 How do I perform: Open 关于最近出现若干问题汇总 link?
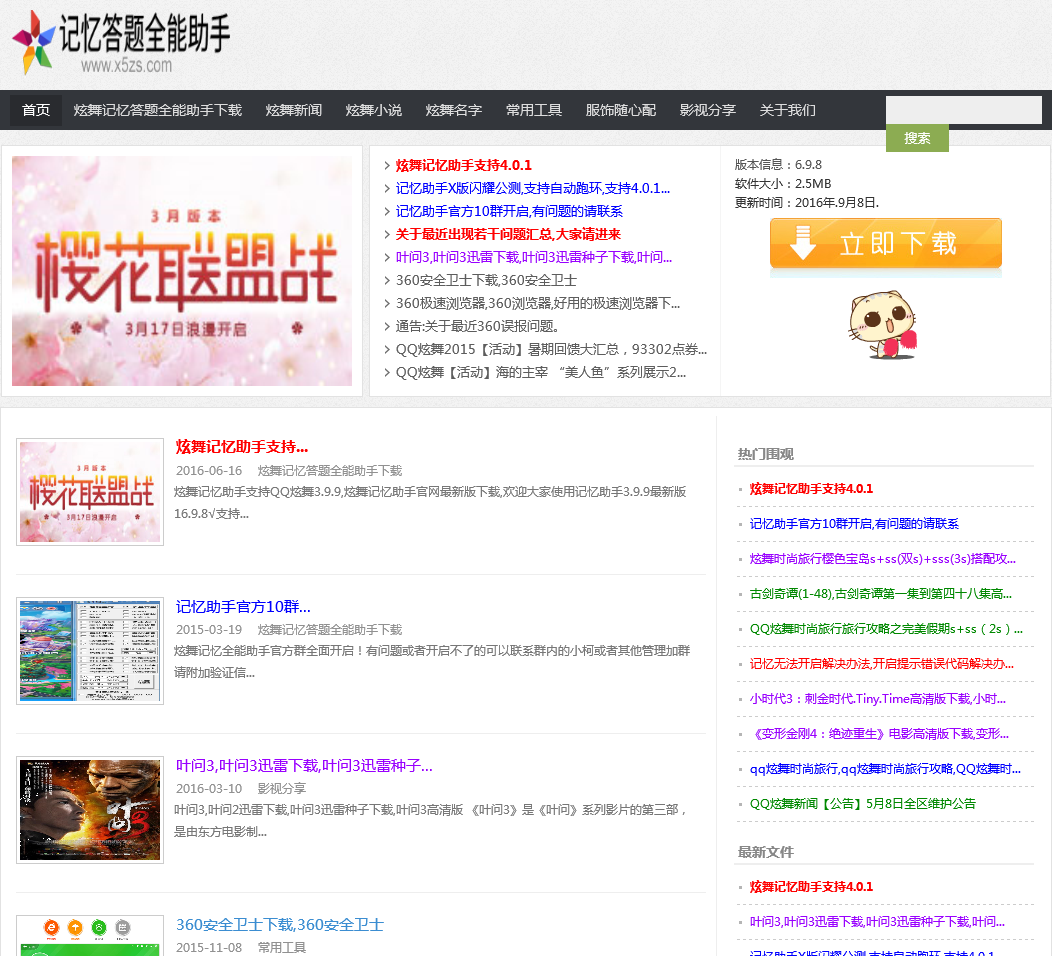508,234
